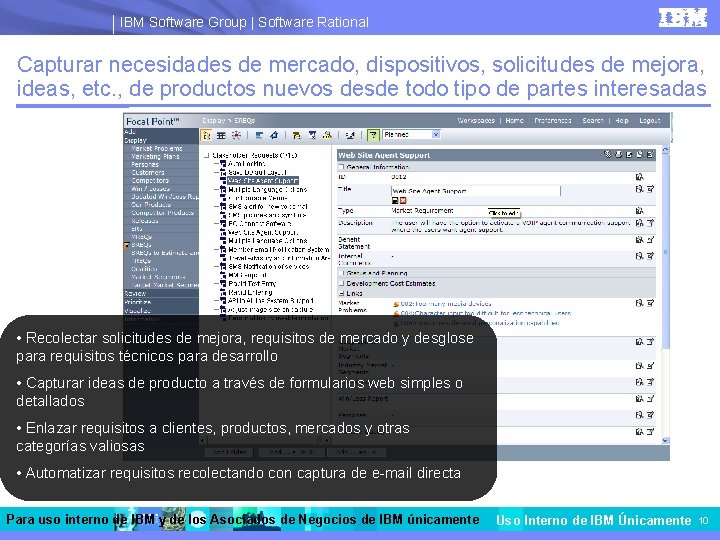720x540 pixels.
Task: Click the blue align-bars toolbar icon
Action: pos(259,135)
